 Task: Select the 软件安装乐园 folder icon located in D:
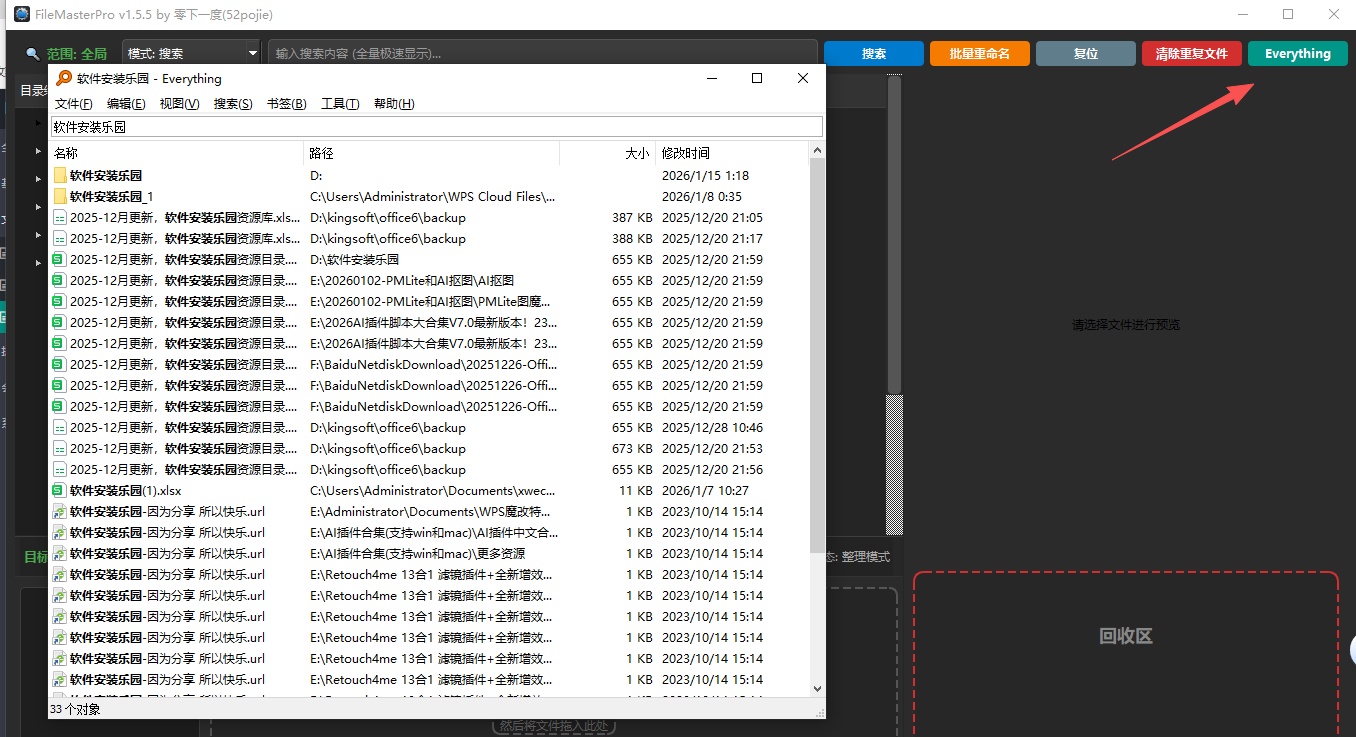(x=60, y=176)
